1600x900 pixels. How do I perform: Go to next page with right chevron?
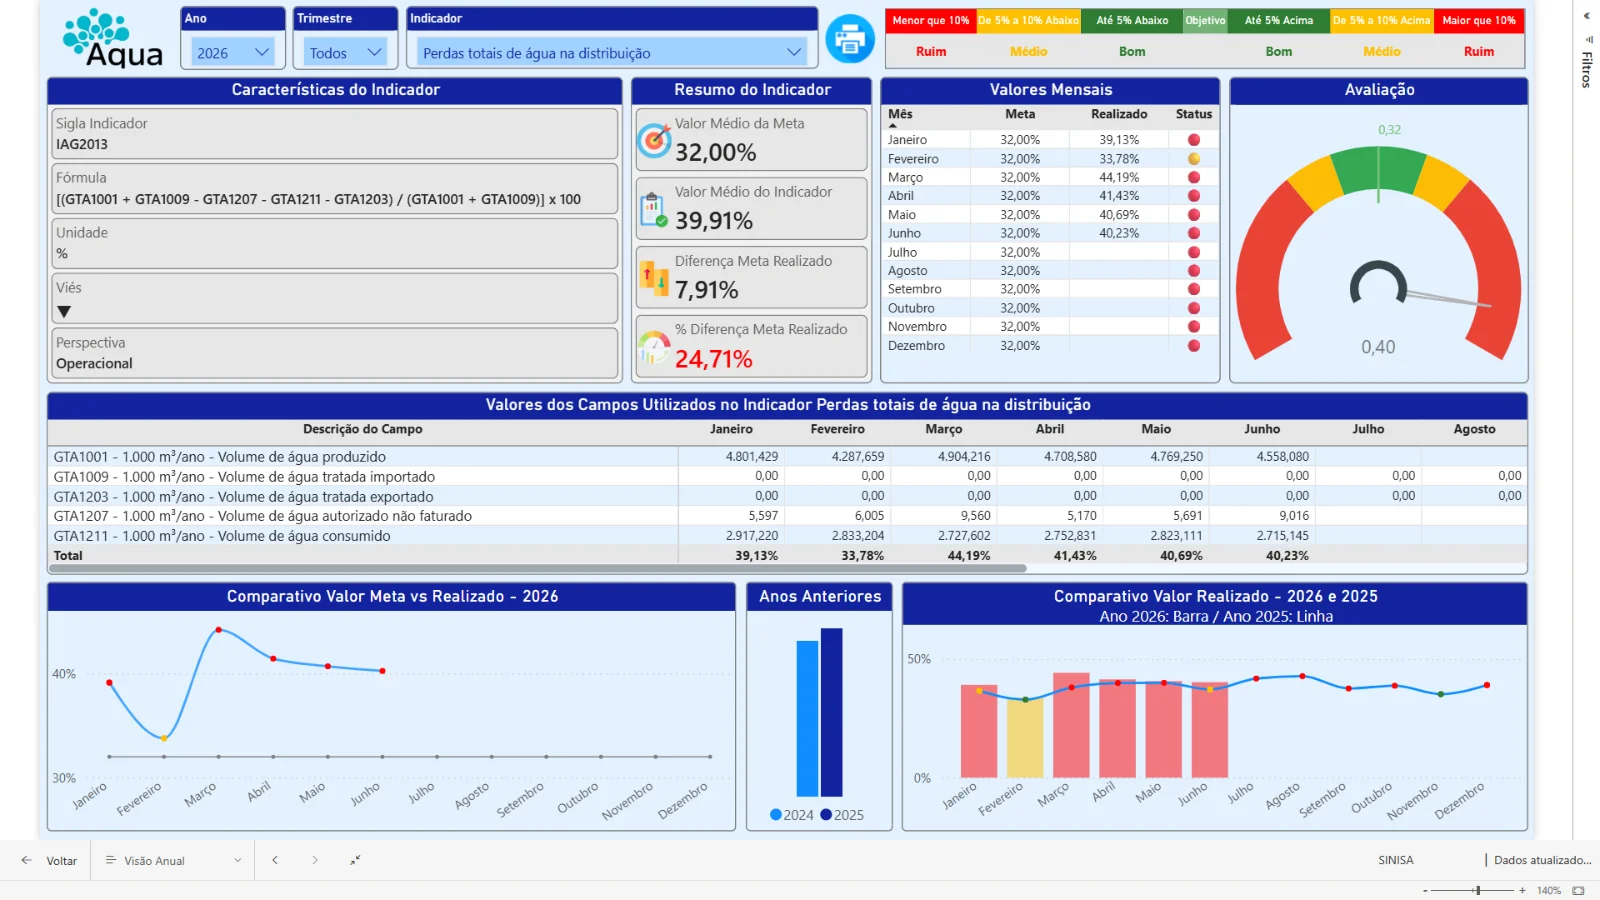(x=315, y=860)
